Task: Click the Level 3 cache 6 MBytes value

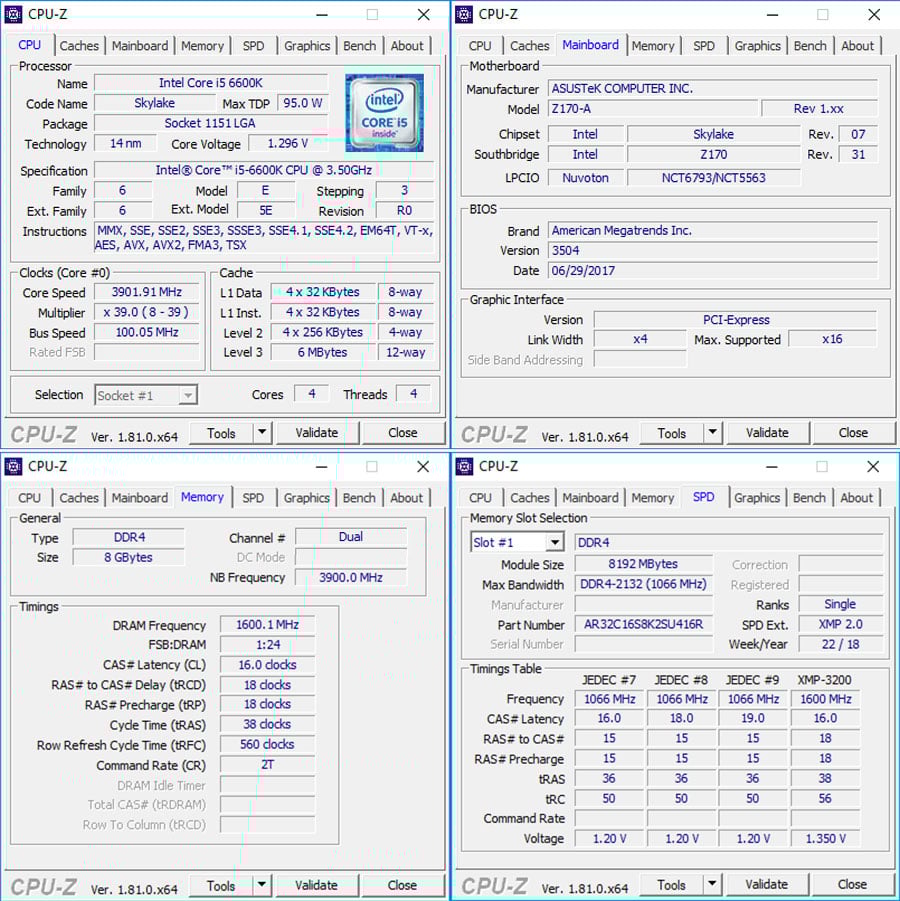Action: click(x=322, y=352)
